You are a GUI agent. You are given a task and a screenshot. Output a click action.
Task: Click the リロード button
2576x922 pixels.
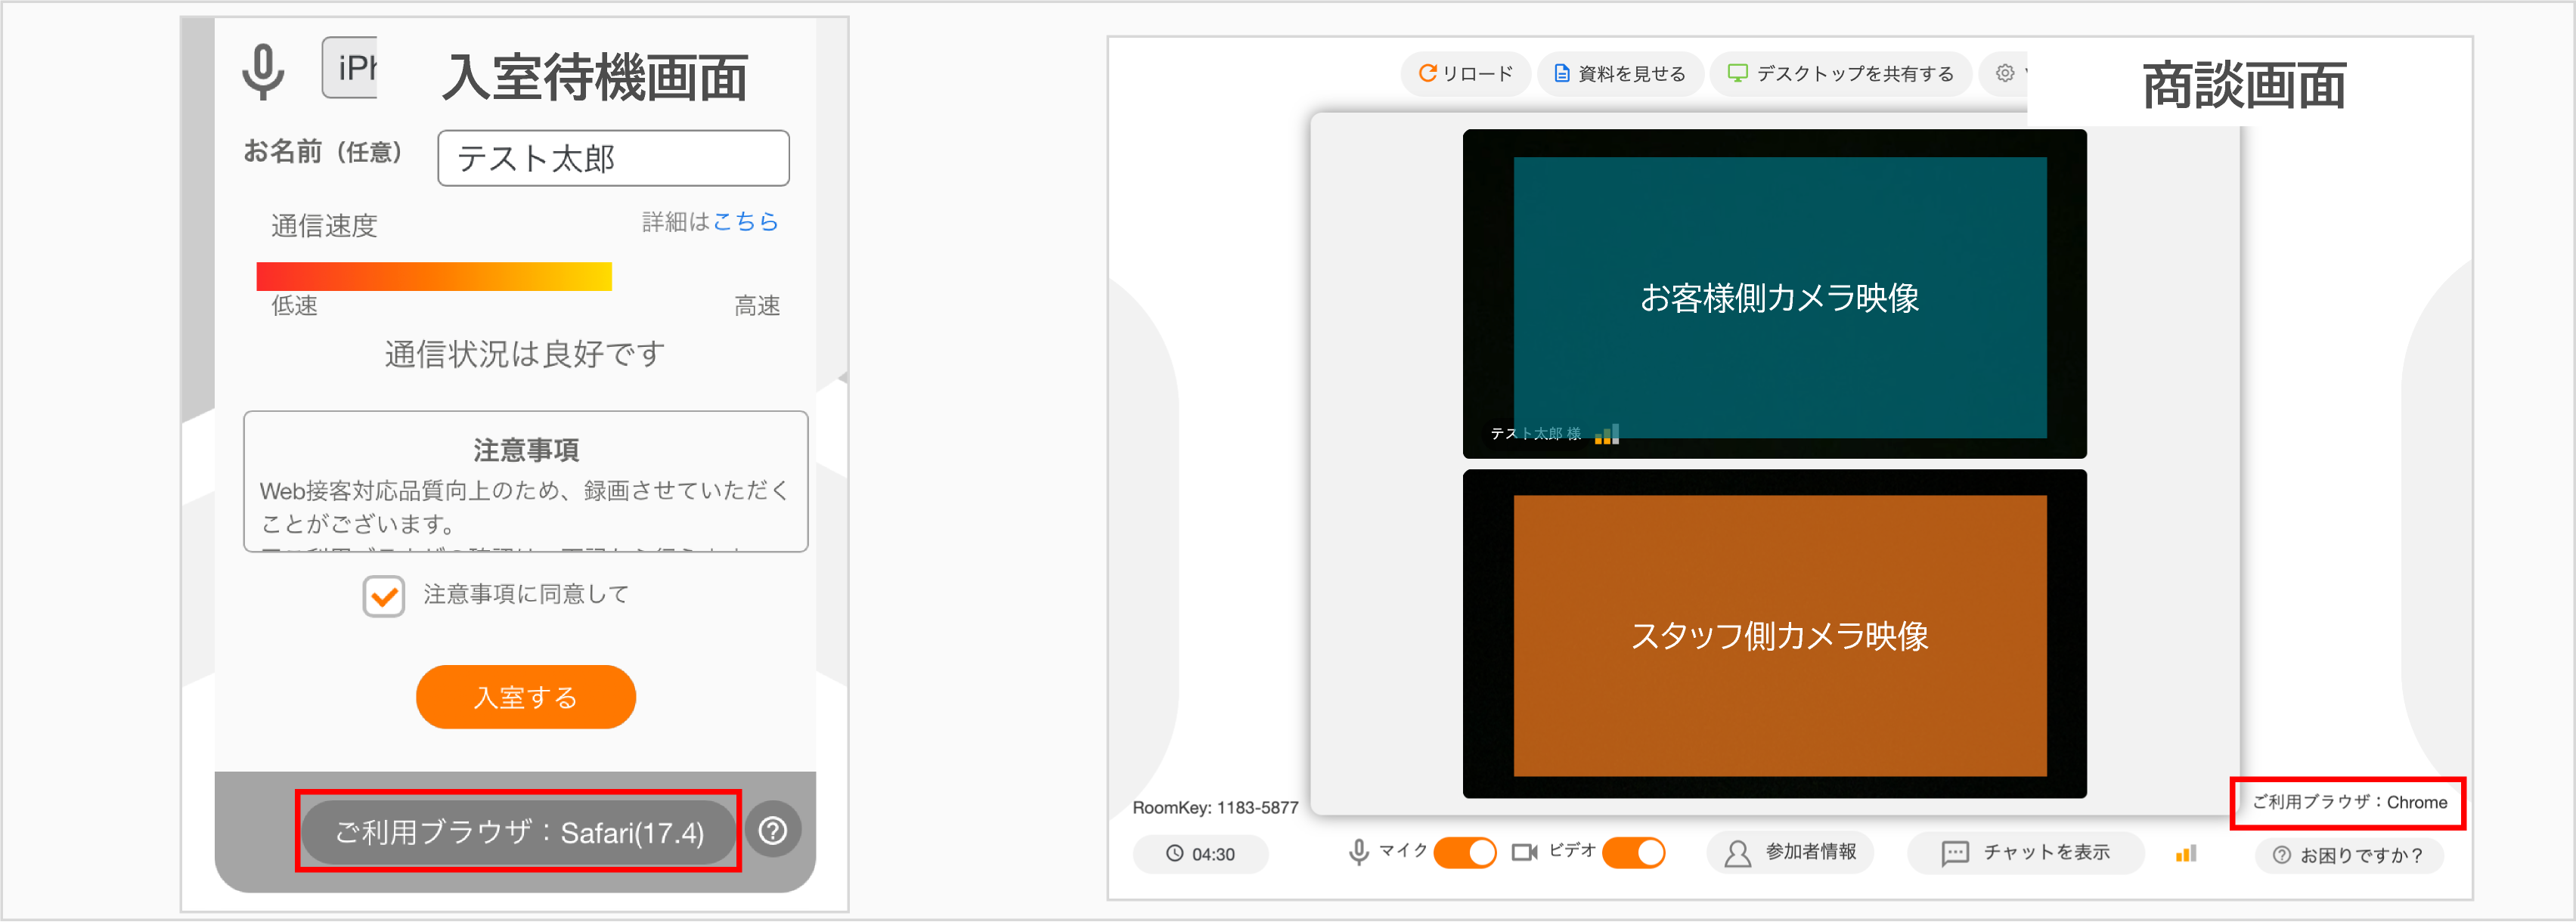tap(1465, 73)
